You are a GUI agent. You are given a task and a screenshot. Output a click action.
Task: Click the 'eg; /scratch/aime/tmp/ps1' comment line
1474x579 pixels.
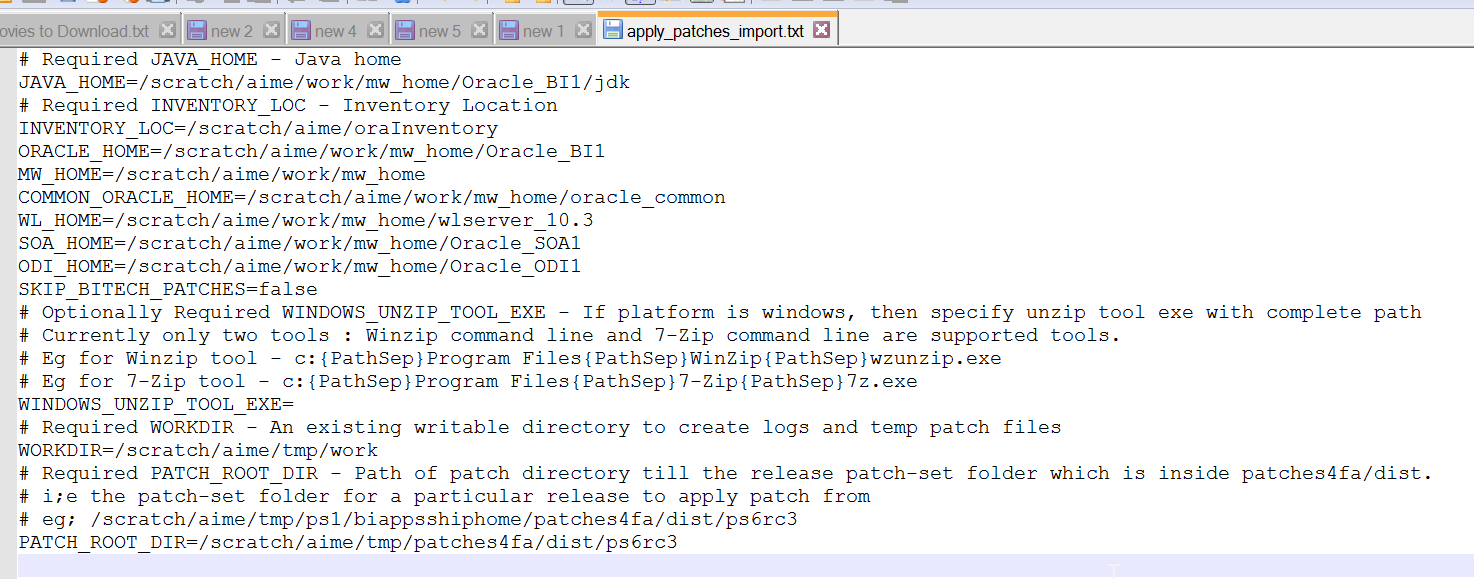tap(408, 519)
